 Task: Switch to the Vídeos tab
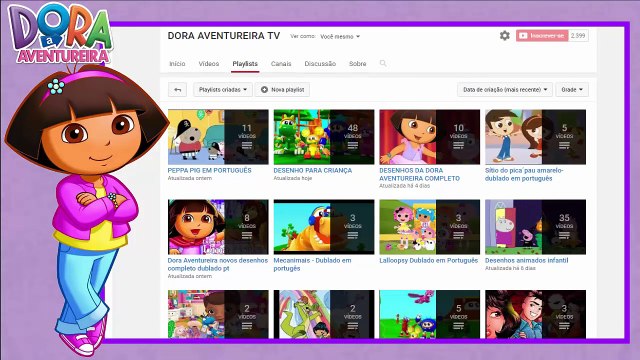coord(209,64)
